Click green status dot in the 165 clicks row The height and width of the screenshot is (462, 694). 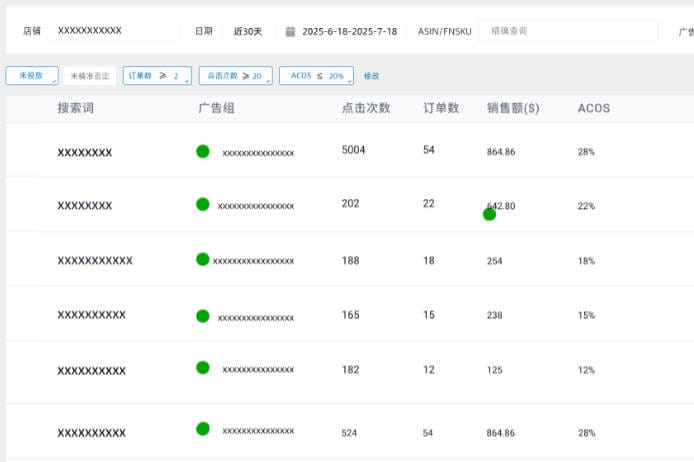point(203,316)
